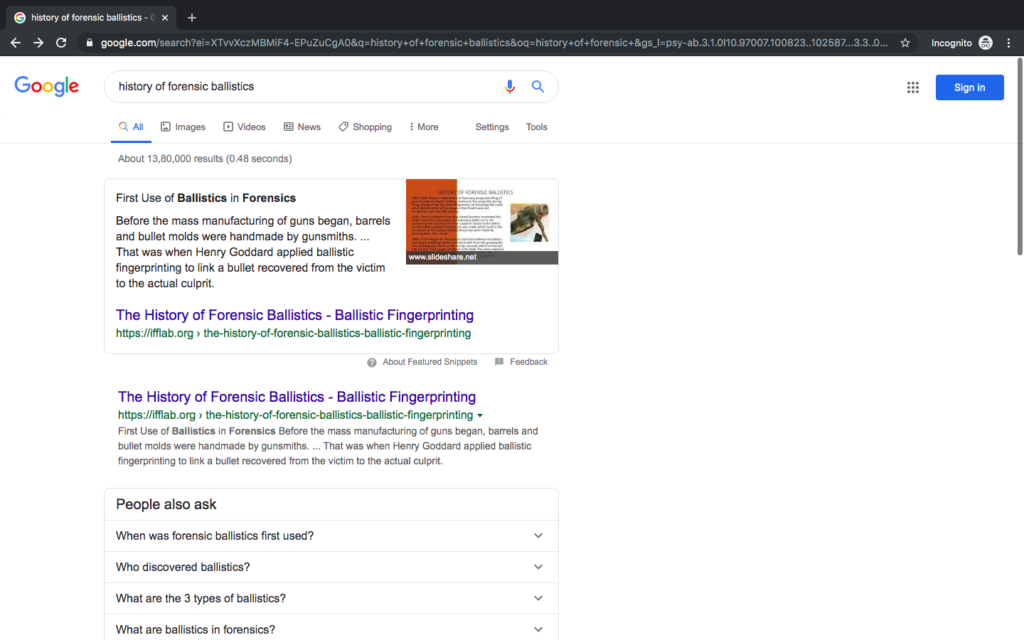Image resolution: width=1024 pixels, height=640 pixels.
Task: Expand 'What are ballistics in forensics?'
Action: [331, 628]
